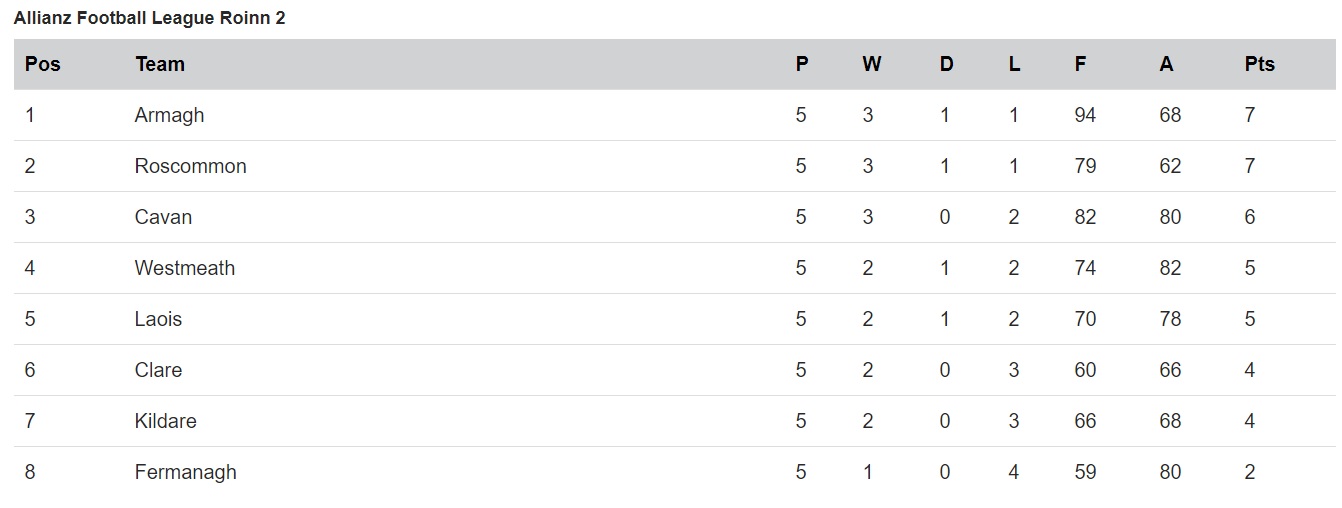1342x508 pixels.
Task: Select the Cavan team name
Action: coord(163,217)
